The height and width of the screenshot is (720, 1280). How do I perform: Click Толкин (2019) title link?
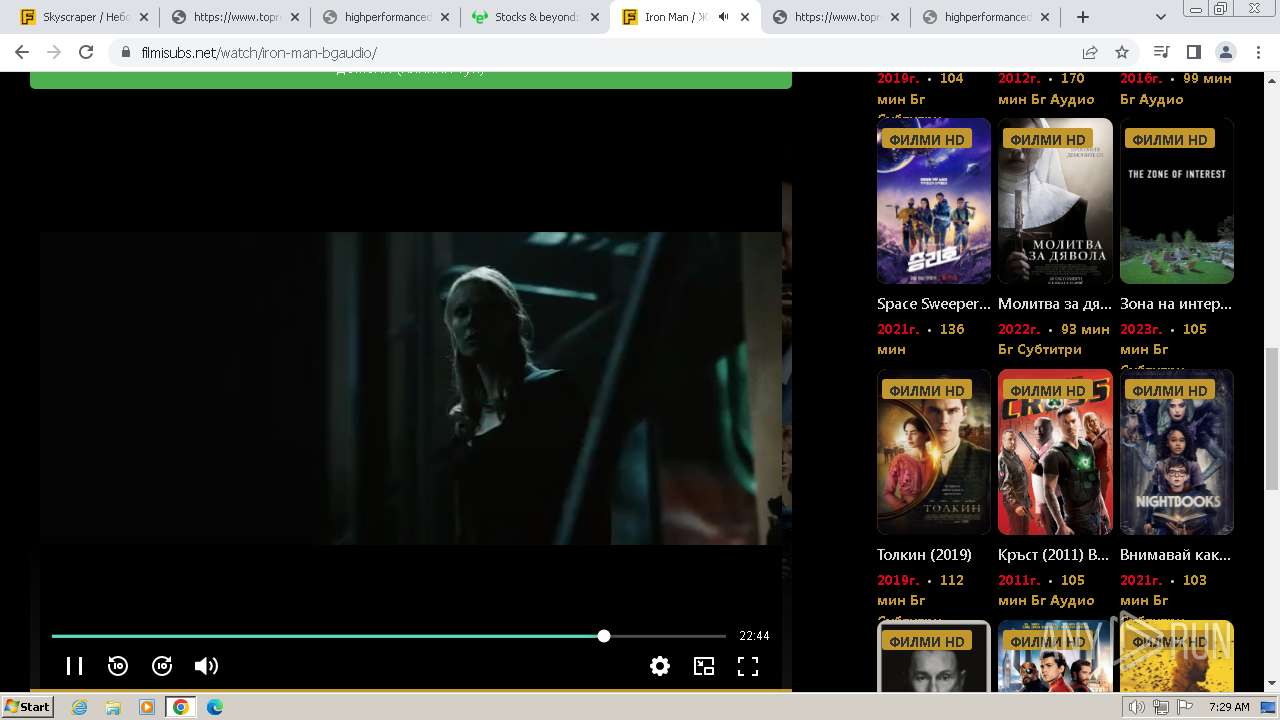pos(924,554)
